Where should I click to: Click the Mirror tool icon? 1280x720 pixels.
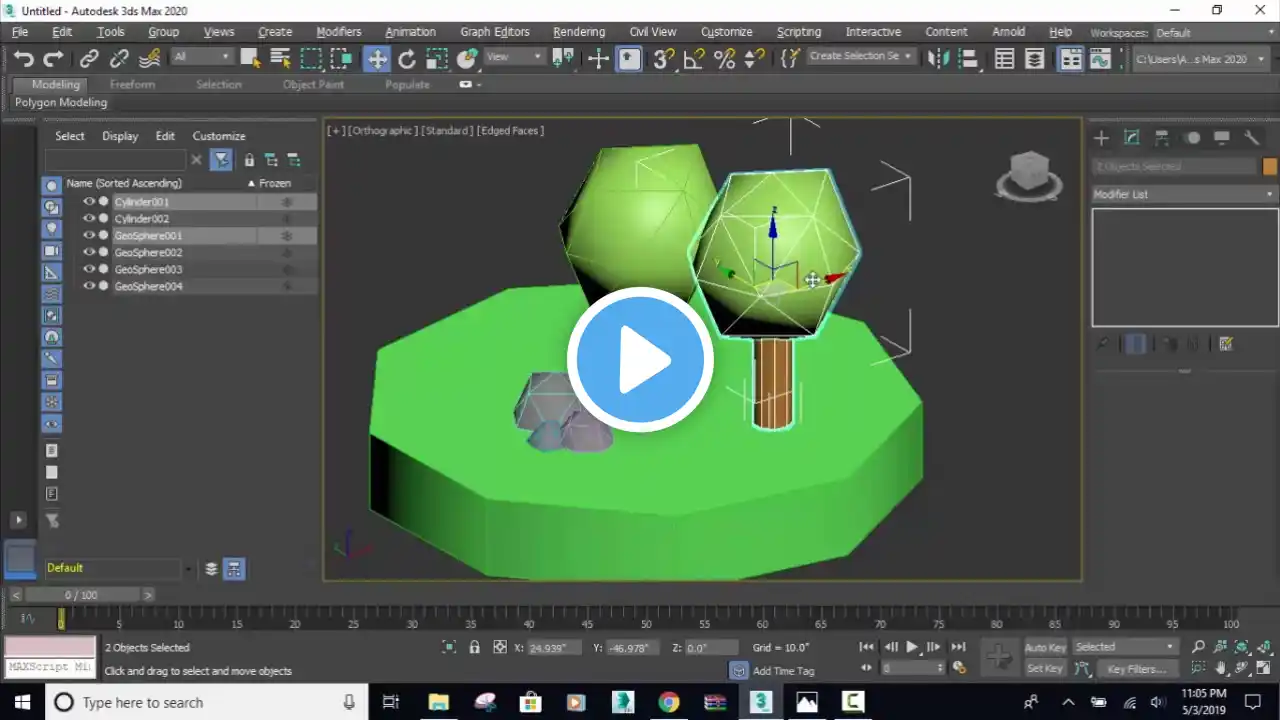pos(938,59)
